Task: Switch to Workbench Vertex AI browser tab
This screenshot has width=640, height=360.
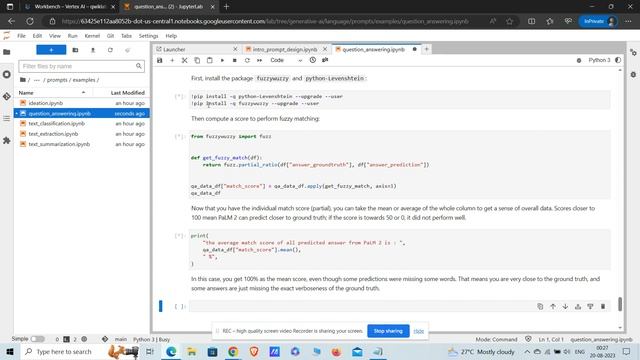Action: [69, 7]
